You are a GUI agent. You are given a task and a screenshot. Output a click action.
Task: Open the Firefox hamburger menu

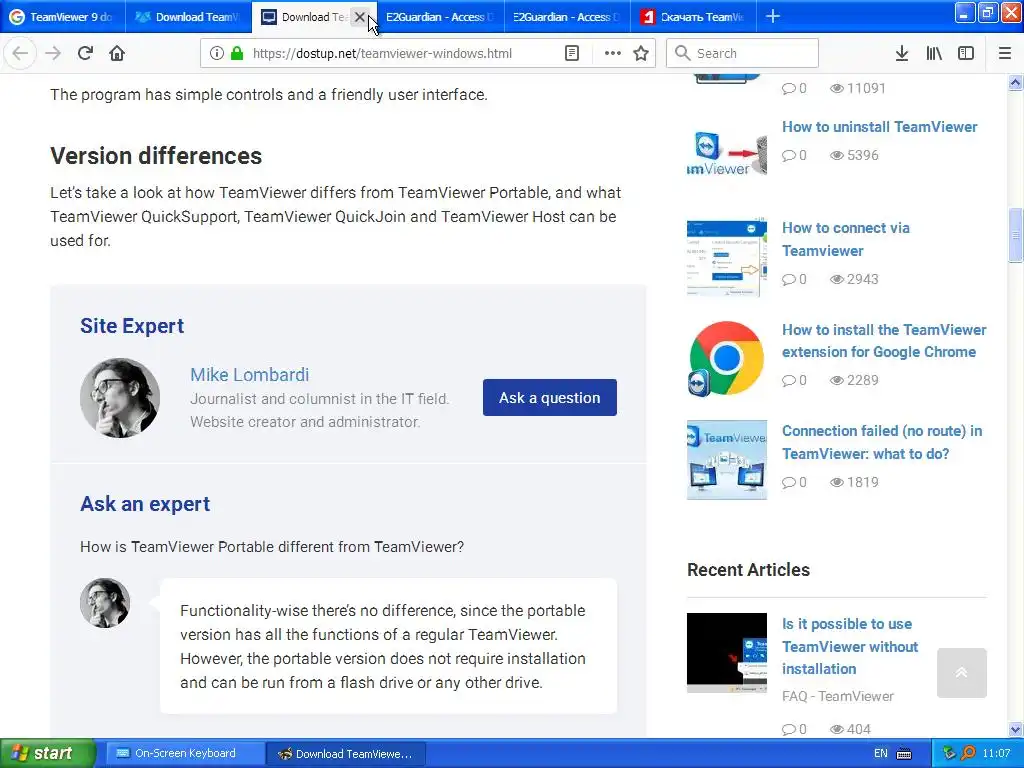pyautogui.click(x=1005, y=54)
